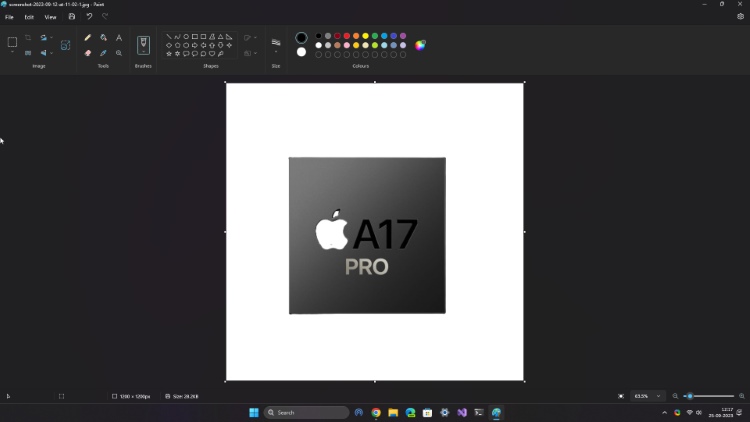Open the View menu
Image resolution: width=750 pixels, height=422 pixels.
50,17
